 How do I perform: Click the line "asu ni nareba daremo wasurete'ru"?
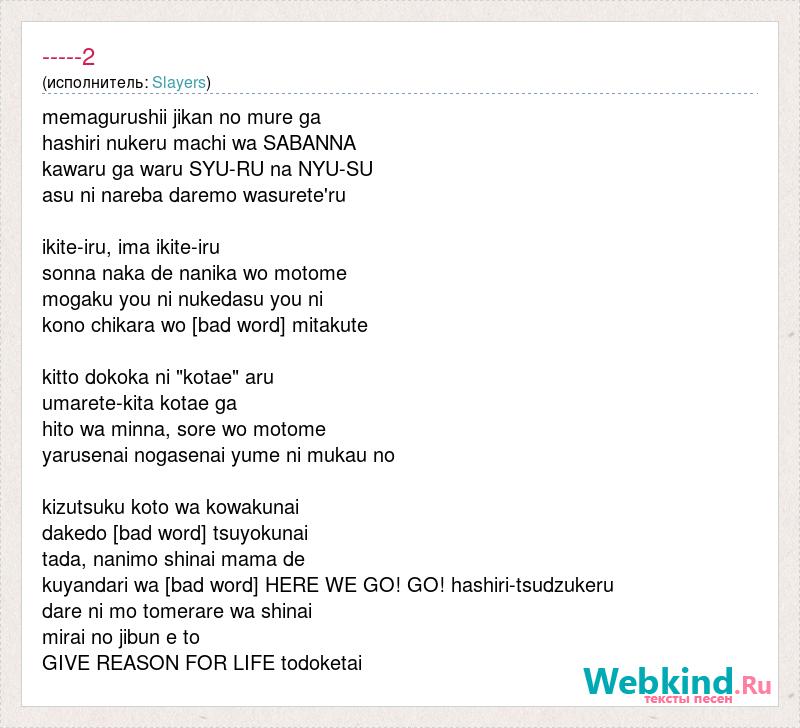pyautogui.click(x=194, y=195)
